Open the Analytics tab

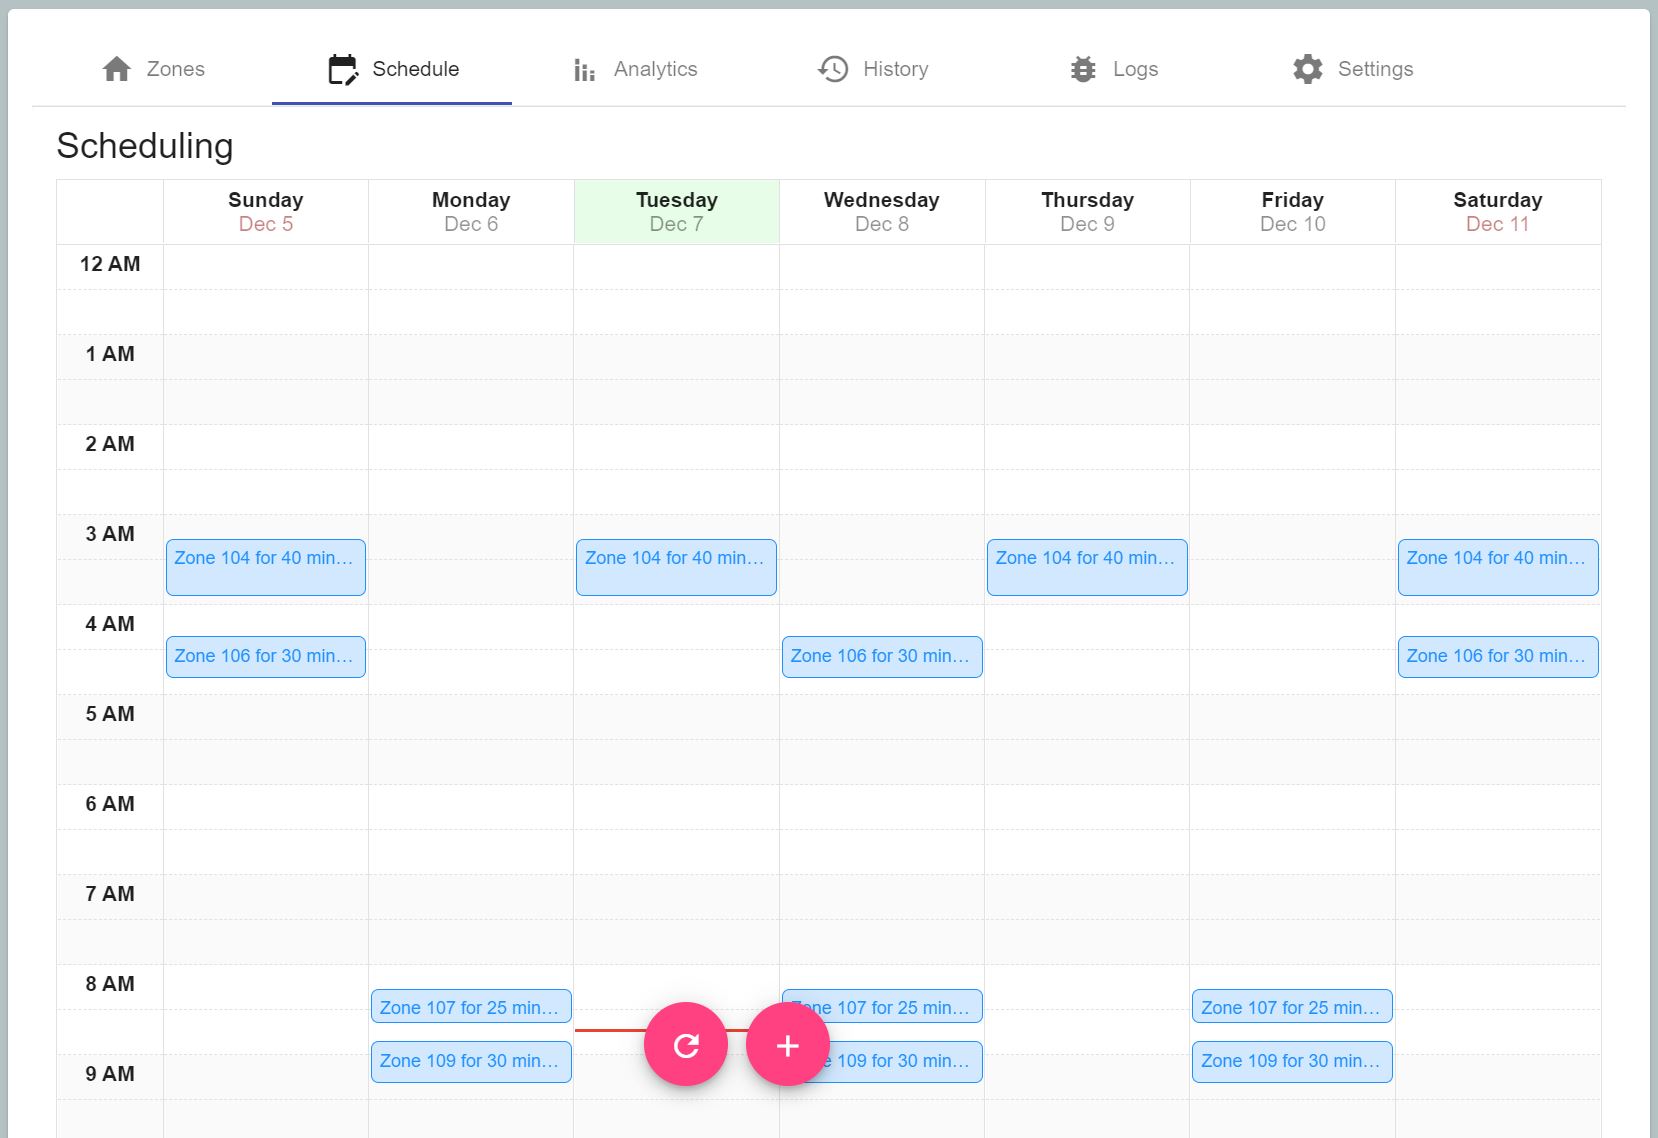click(634, 69)
